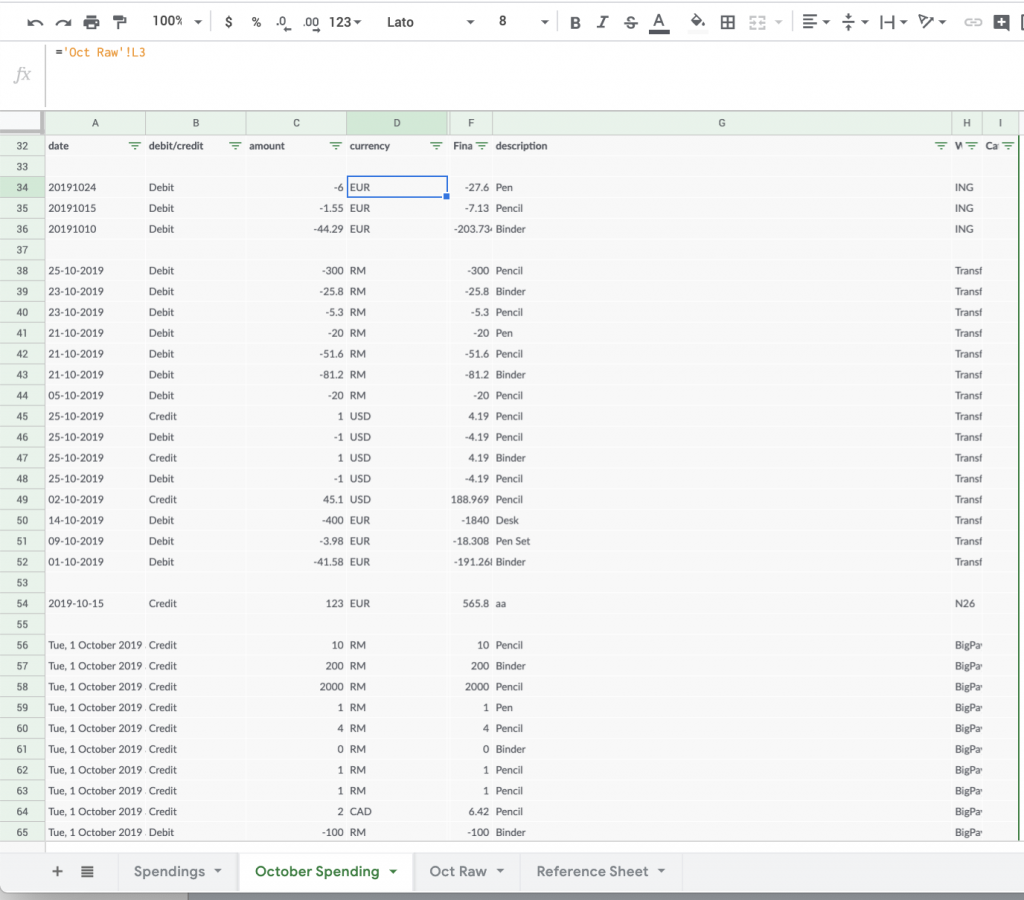Increase decimal places
This screenshot has height=900, width=1024.
click(x=312, y=23)
